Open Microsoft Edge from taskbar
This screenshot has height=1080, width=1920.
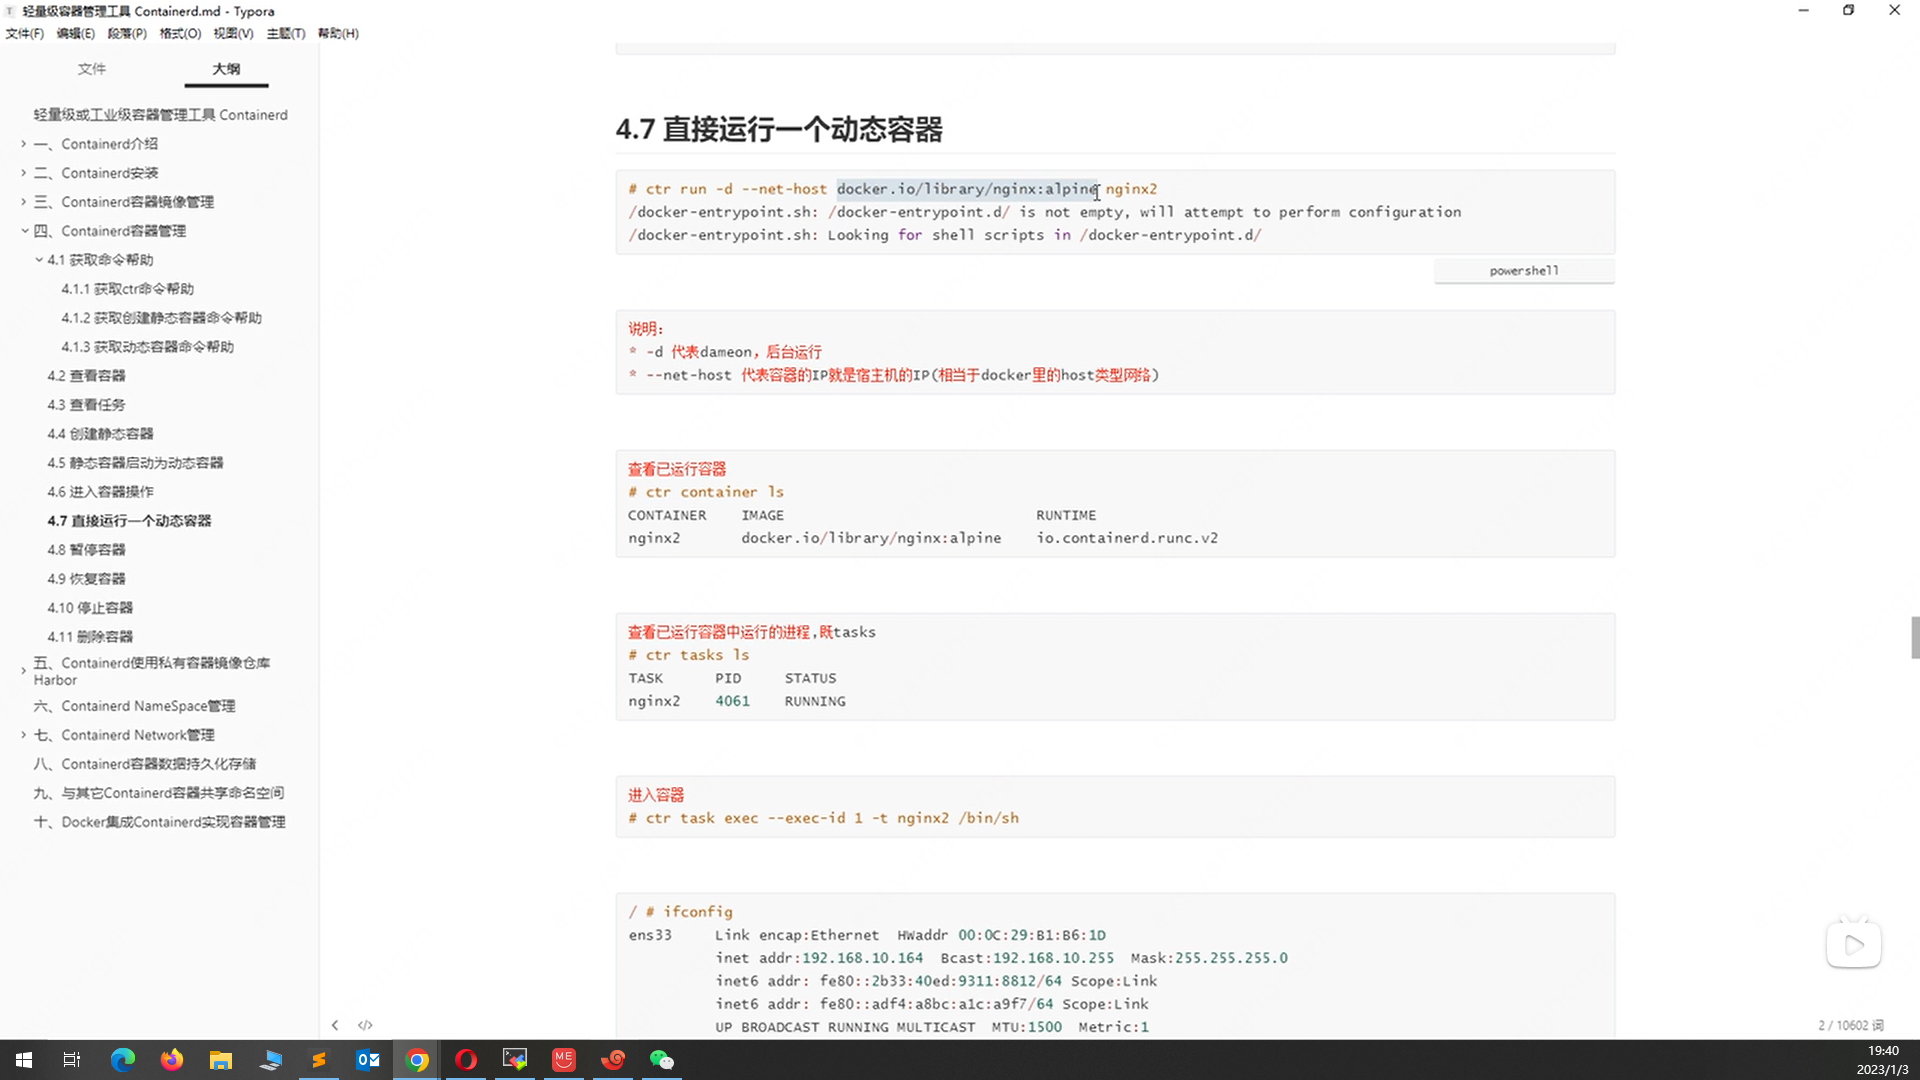coord(122,1060)
